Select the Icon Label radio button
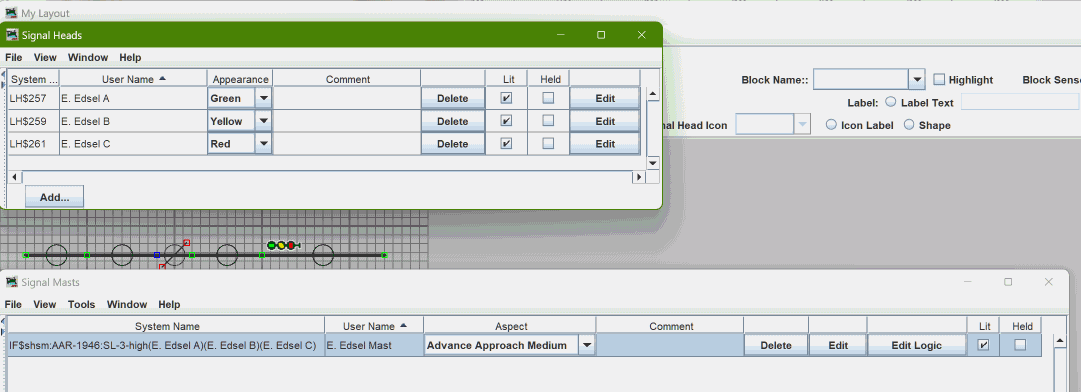Viewport: 1081px width, 392px height. (831, 125)
